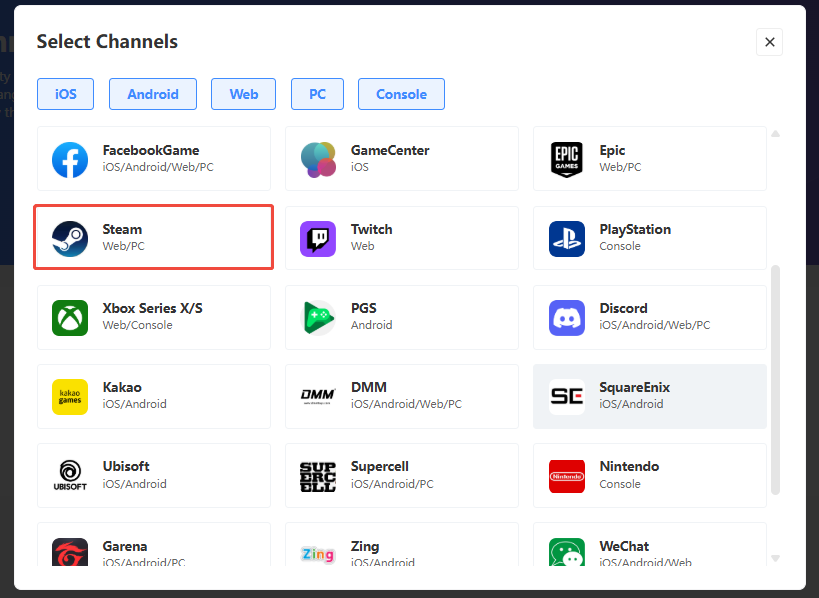Viewport: 819px width, 598px height.
Task: Select the Steam channel name
Action: point(122,229)
